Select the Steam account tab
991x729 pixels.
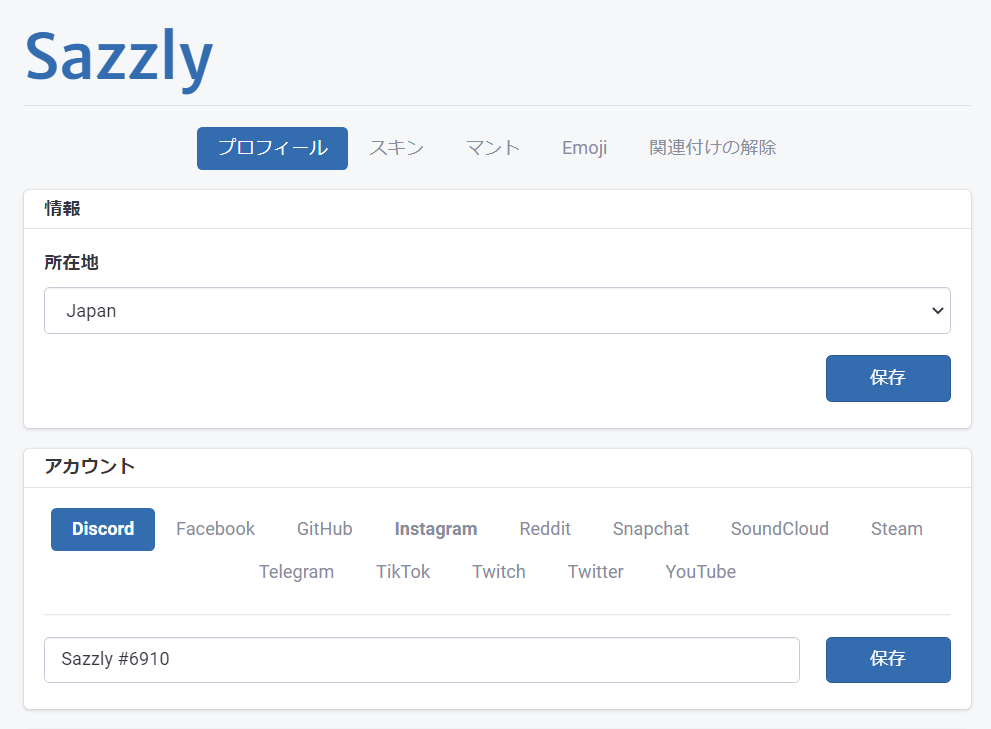pos(897,529)
